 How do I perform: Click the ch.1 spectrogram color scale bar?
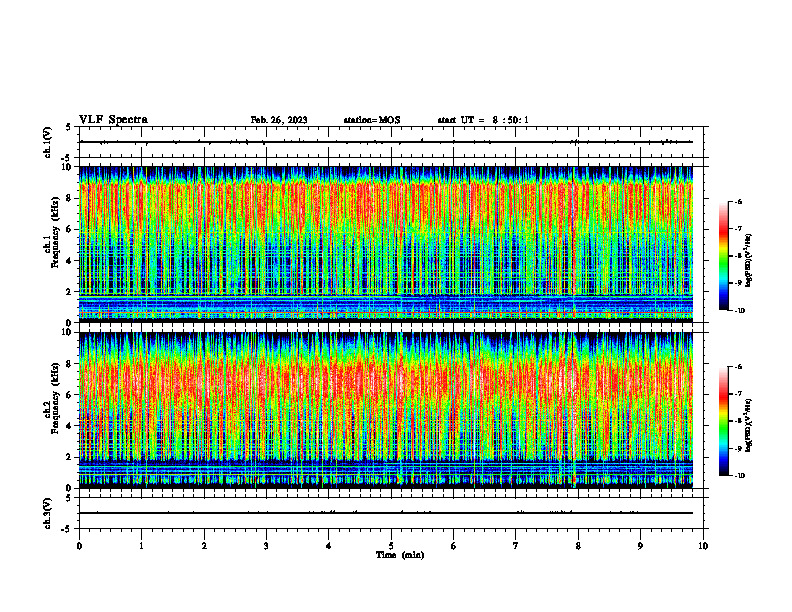click(x=723, y=256)
